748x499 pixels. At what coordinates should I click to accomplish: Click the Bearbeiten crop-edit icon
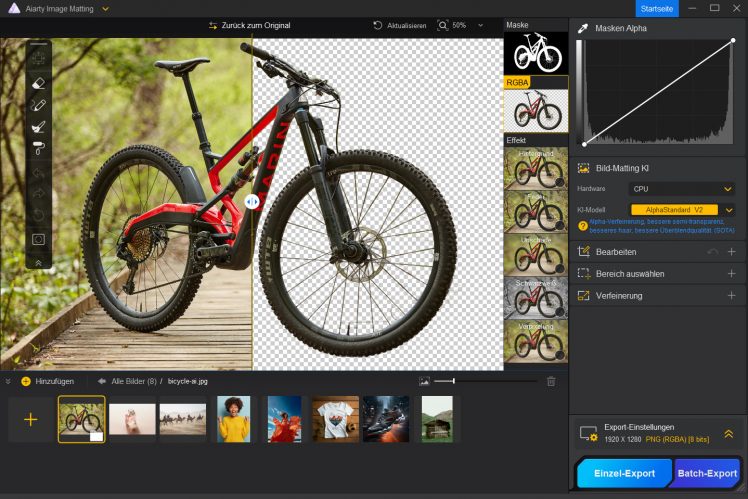(583, 251)
